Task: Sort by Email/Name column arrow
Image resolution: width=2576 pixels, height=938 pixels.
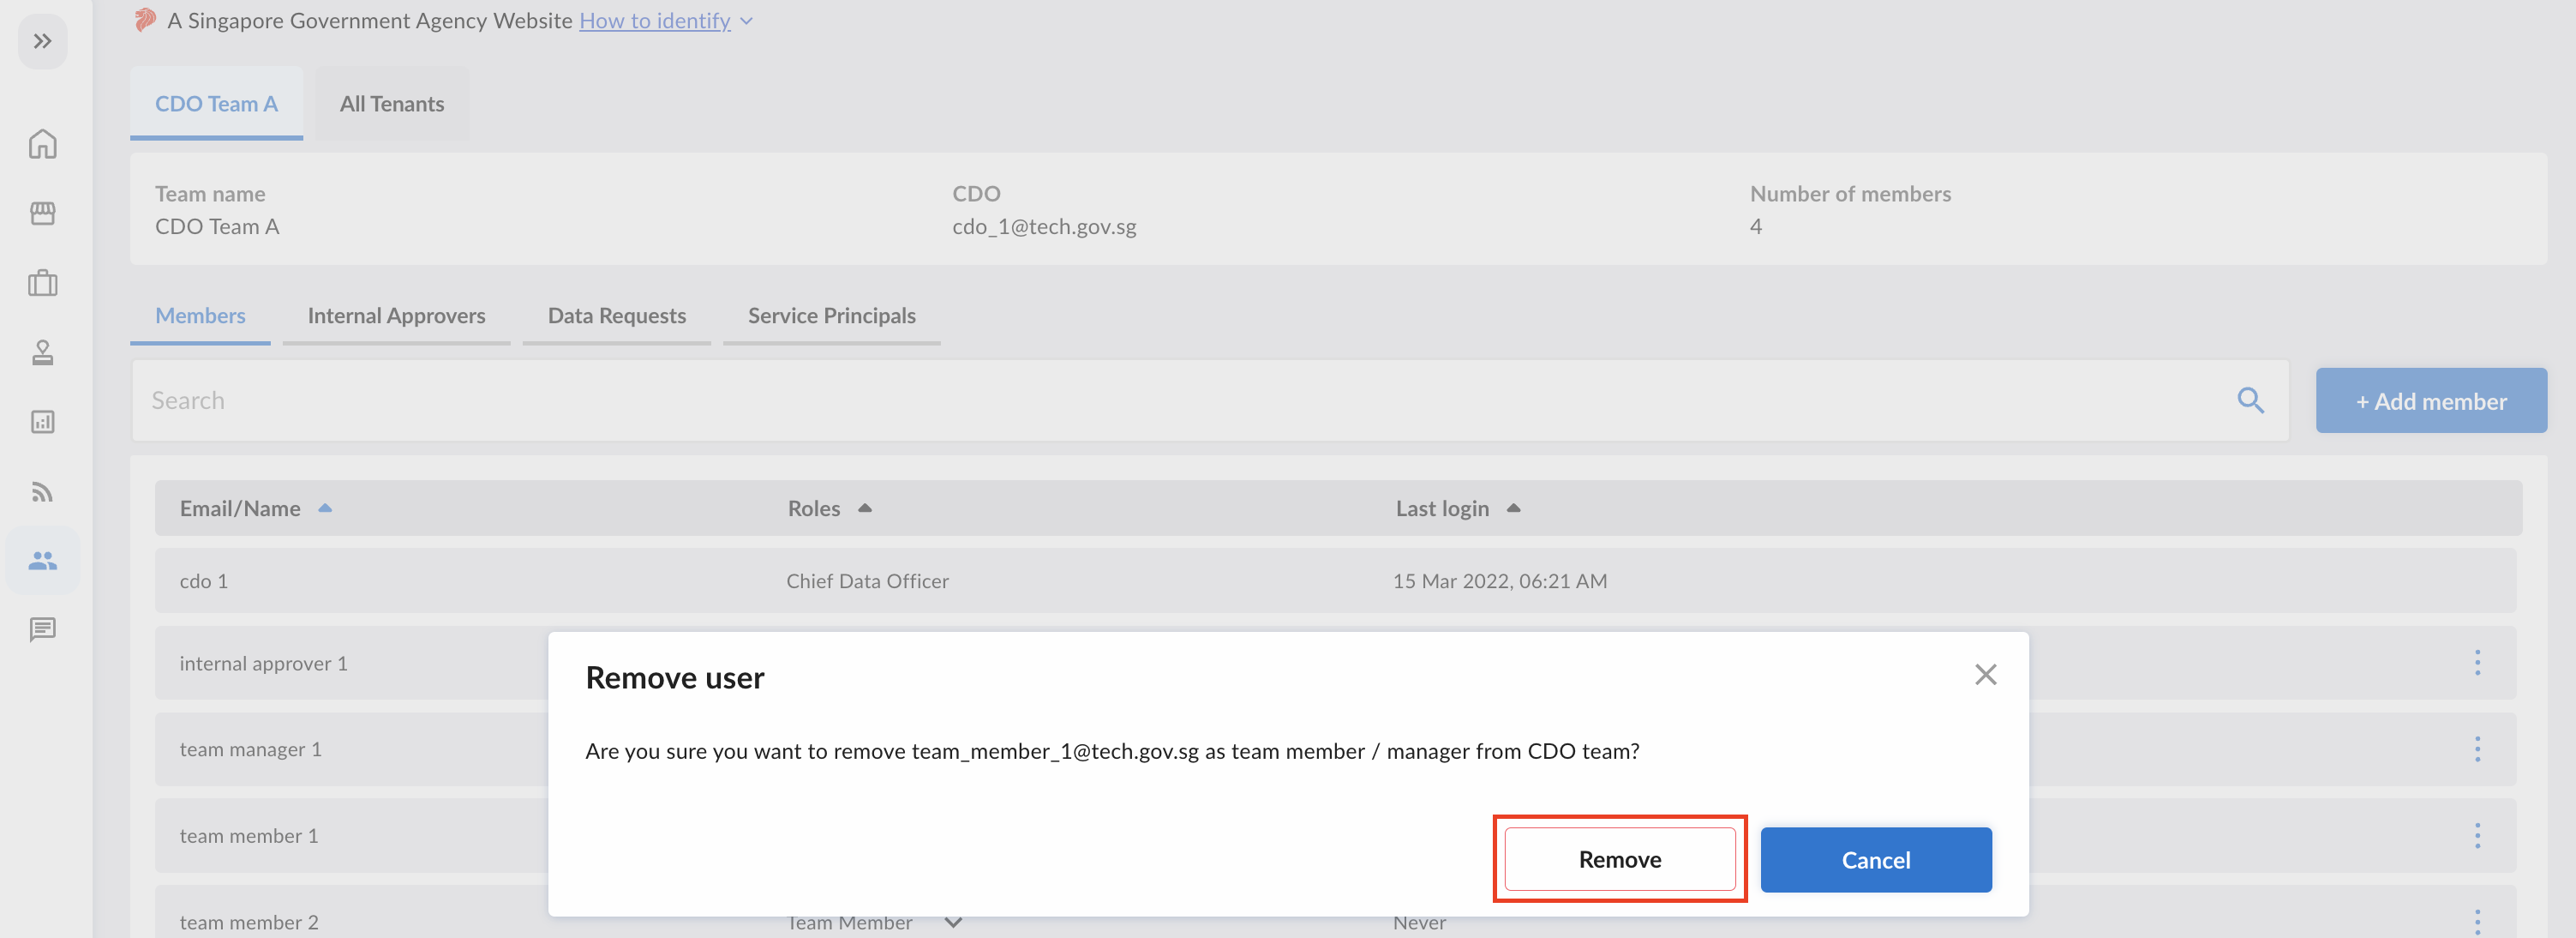Action: (x=325, y=508)
